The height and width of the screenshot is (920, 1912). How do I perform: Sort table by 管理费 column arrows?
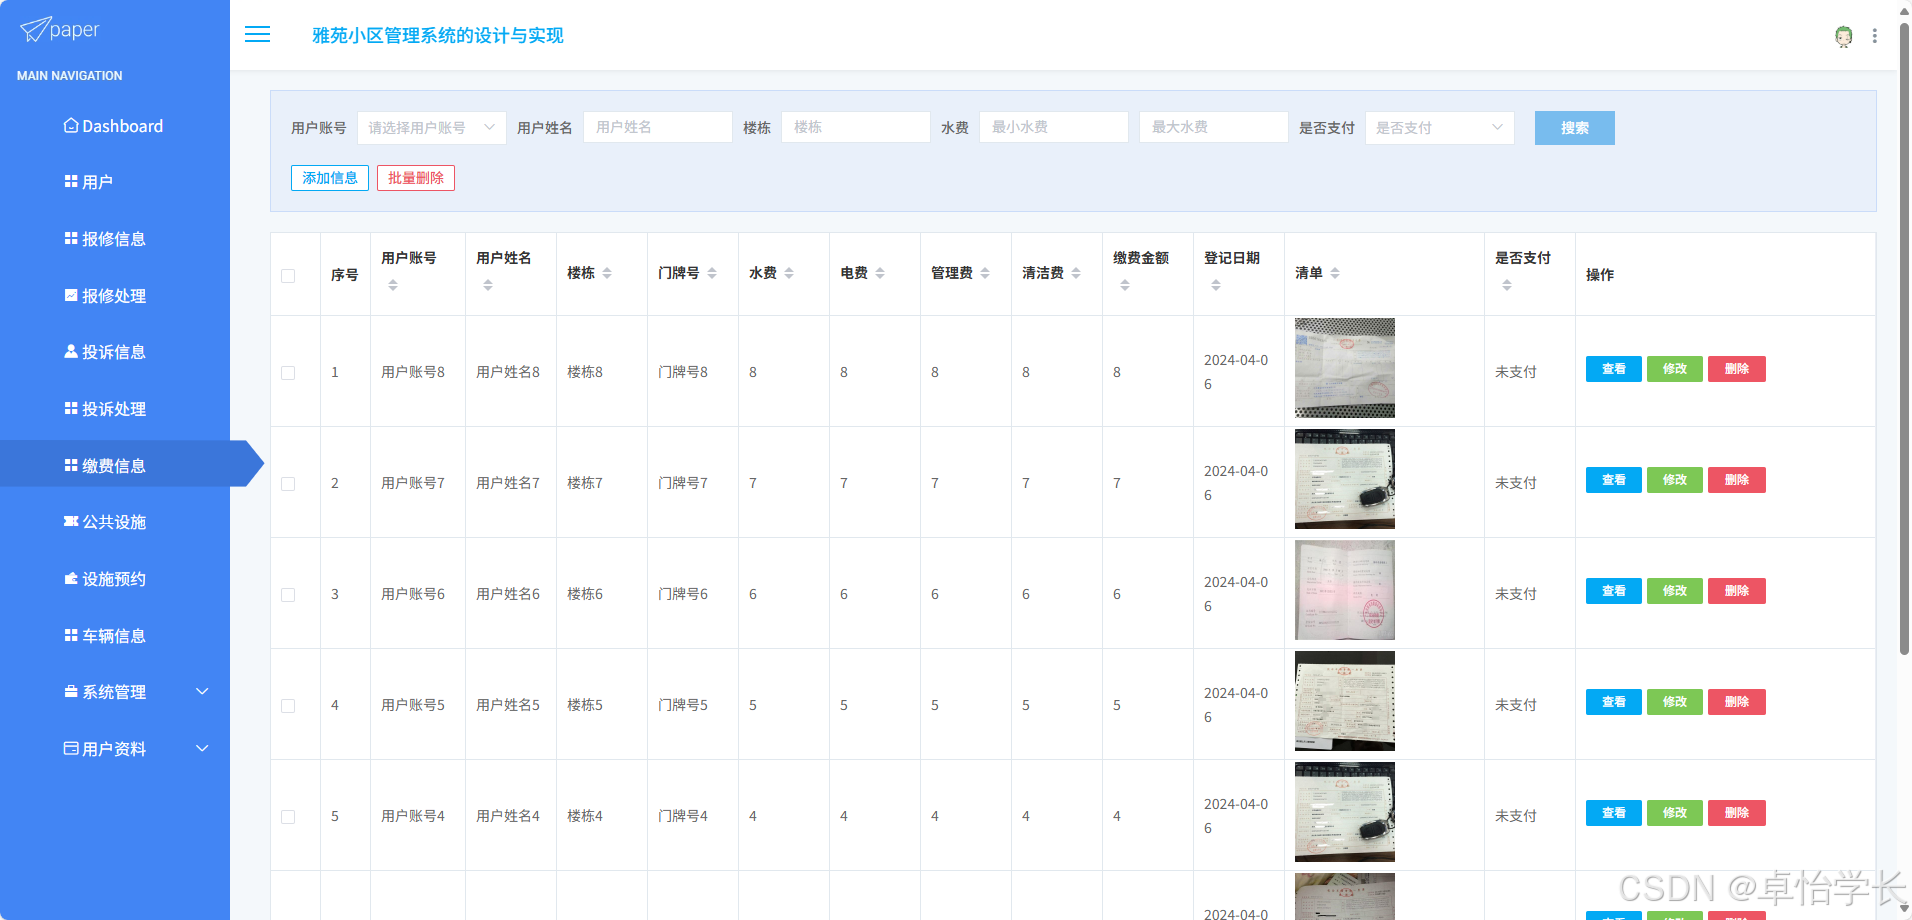985,274
